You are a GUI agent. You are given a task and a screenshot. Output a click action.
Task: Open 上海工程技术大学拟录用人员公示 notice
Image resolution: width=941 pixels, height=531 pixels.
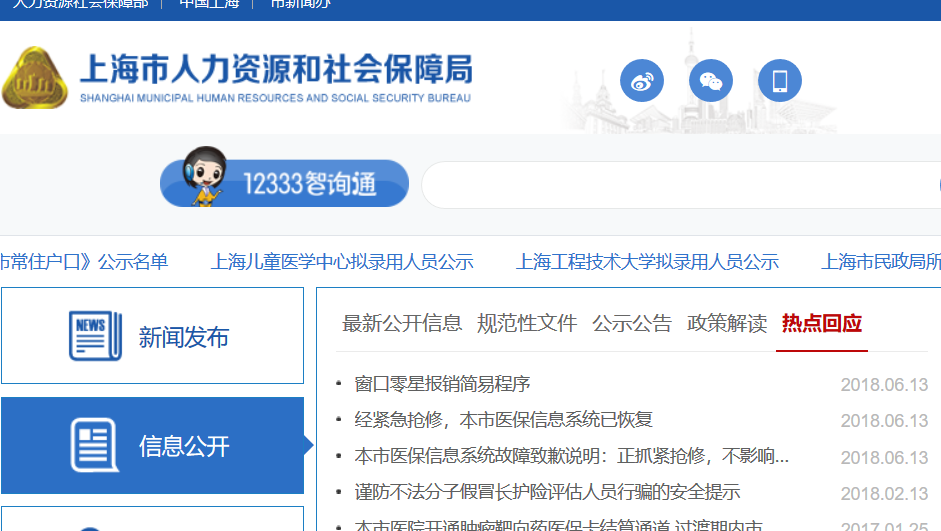[x=648, y=262]
